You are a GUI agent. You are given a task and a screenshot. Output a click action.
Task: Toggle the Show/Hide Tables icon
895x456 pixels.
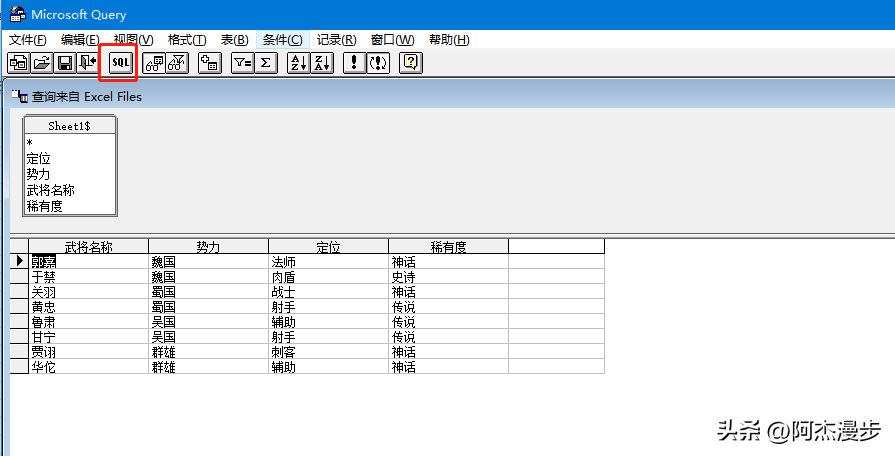[154, 62]
